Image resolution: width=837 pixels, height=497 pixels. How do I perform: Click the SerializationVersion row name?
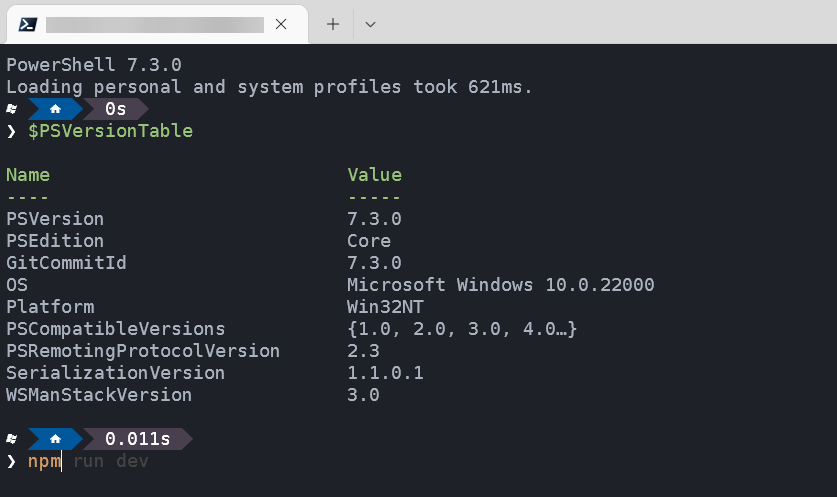coord(116,373)
